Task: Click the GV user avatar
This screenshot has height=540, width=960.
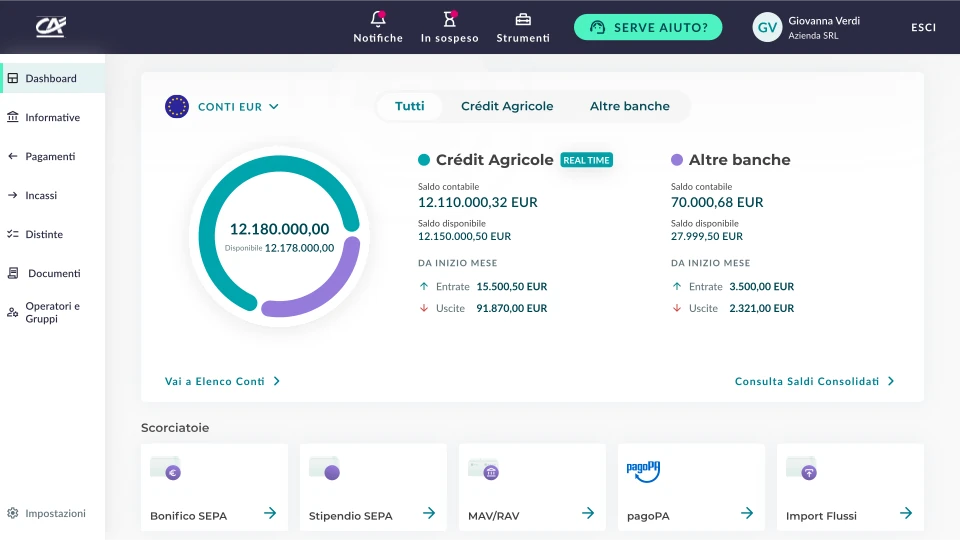Action: [767, 28]
